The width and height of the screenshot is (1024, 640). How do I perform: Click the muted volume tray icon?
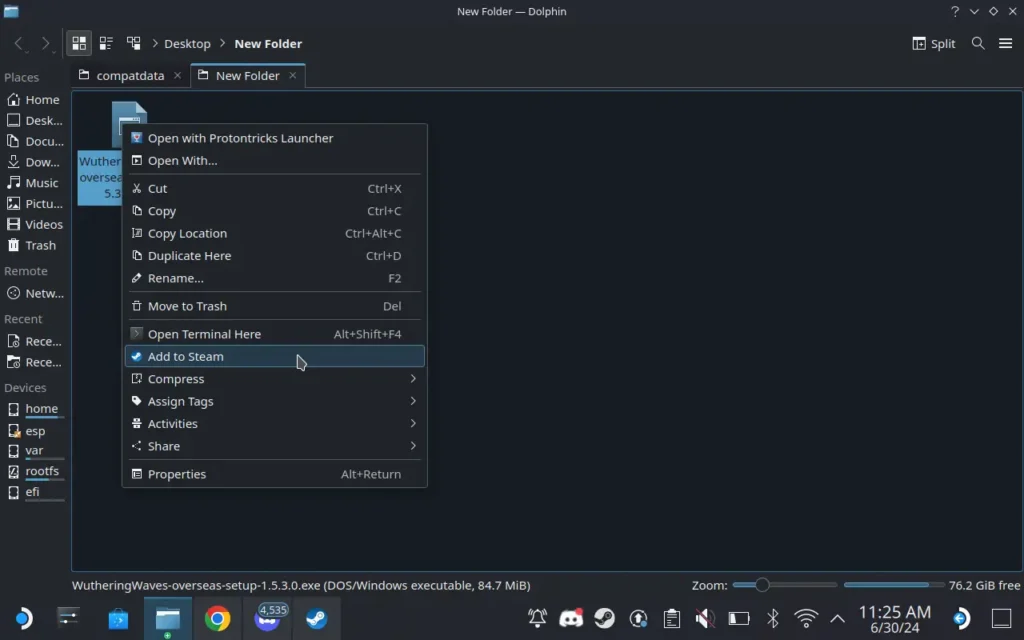point(705,618)
